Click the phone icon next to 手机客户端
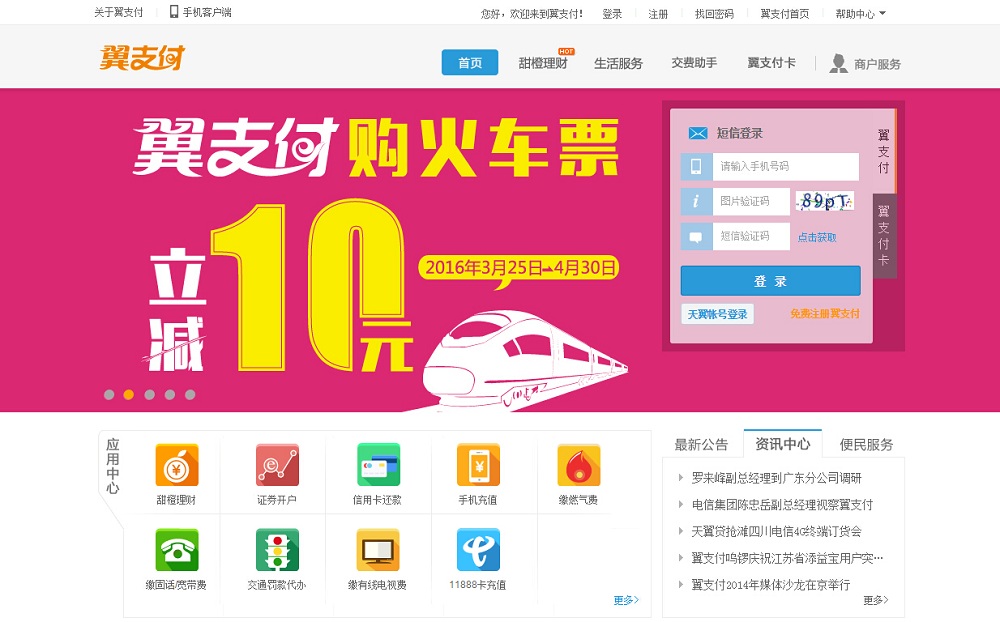This screenshot has width=1000, height=622. click(x=173, y=11)
